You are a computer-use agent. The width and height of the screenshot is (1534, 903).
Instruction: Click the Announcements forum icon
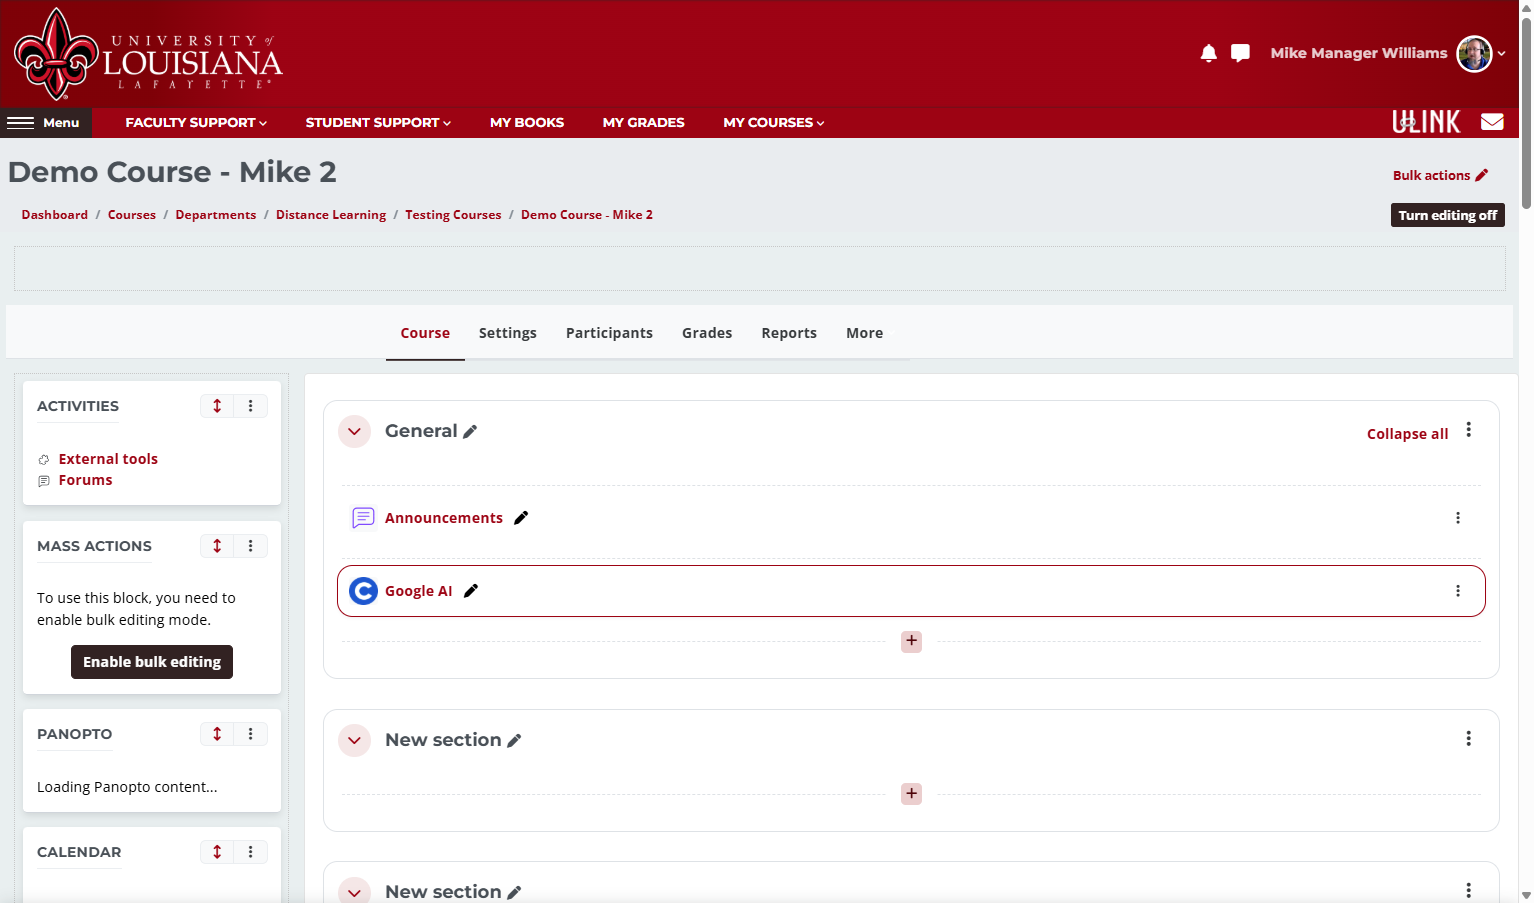coord(363,518)
